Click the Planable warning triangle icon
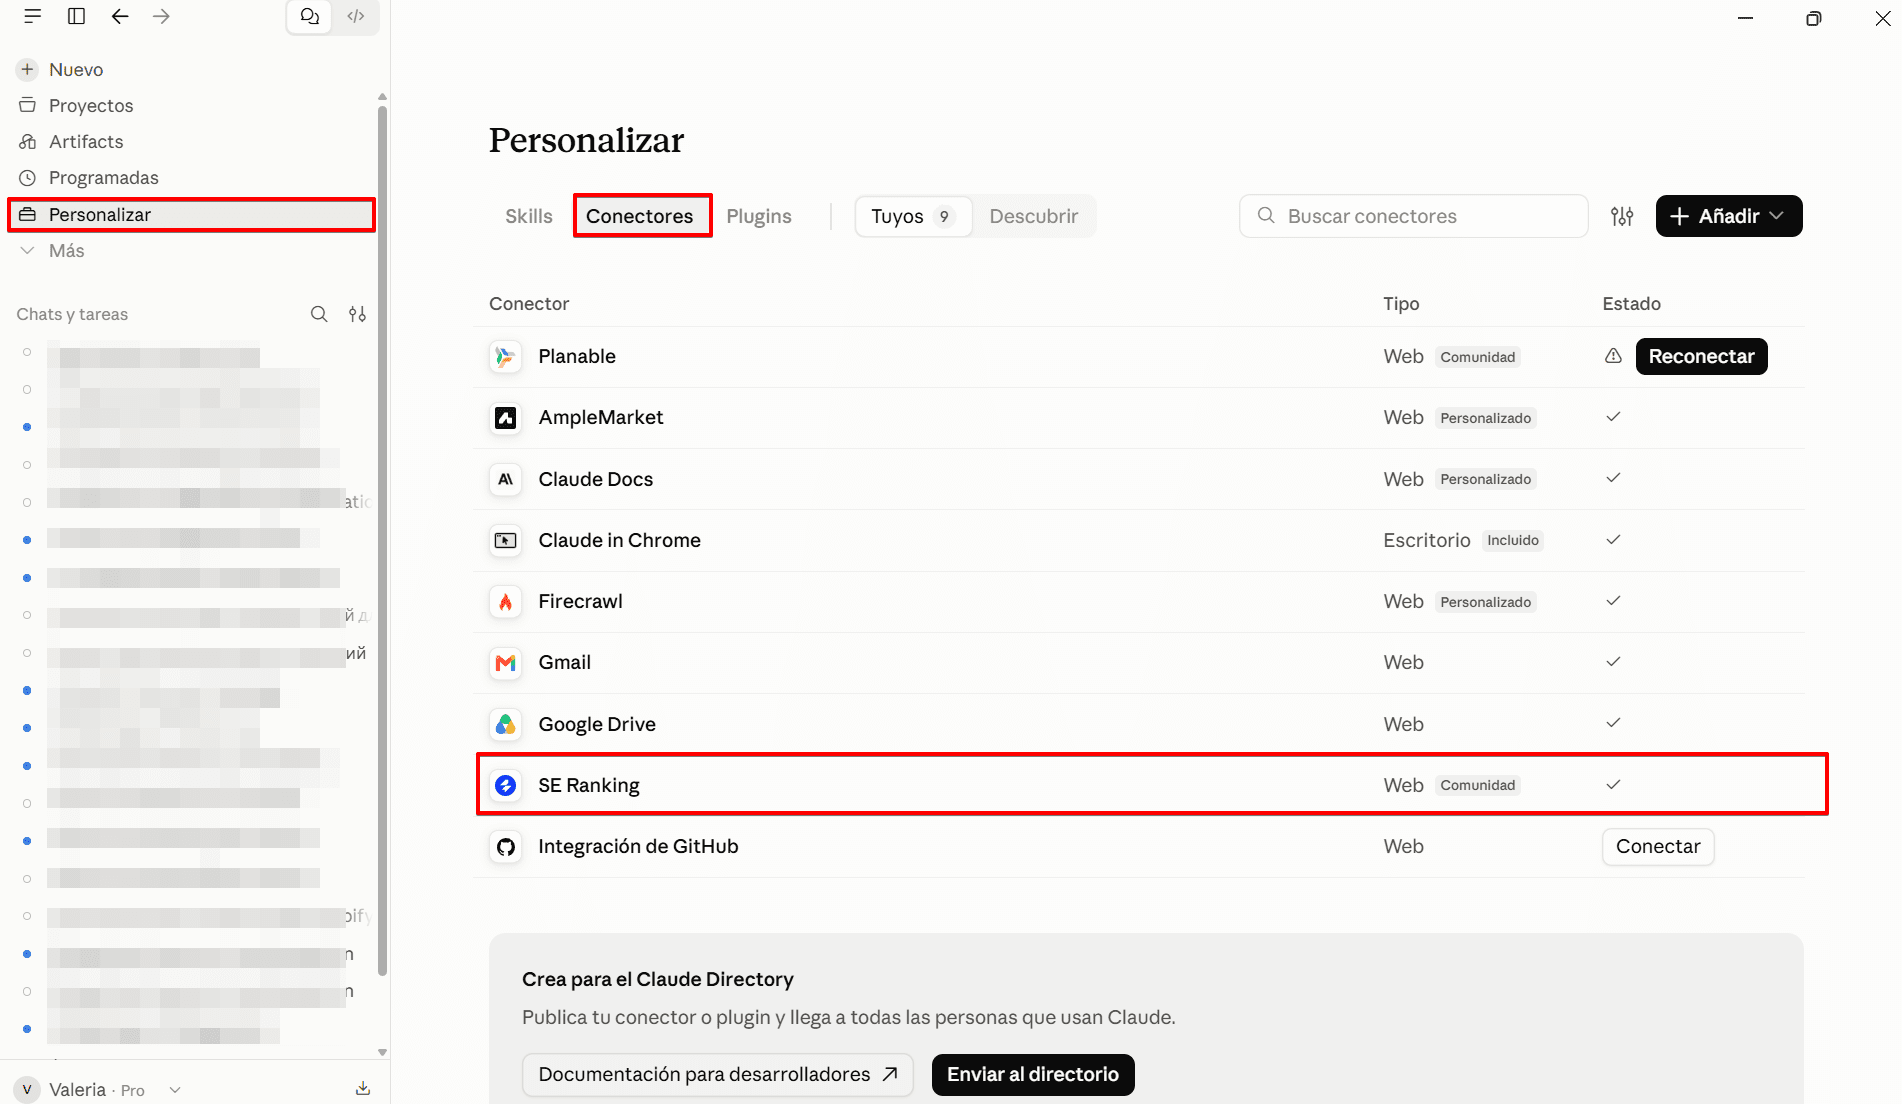This screenshot has height=1104, width=1902. (1613, 356)
